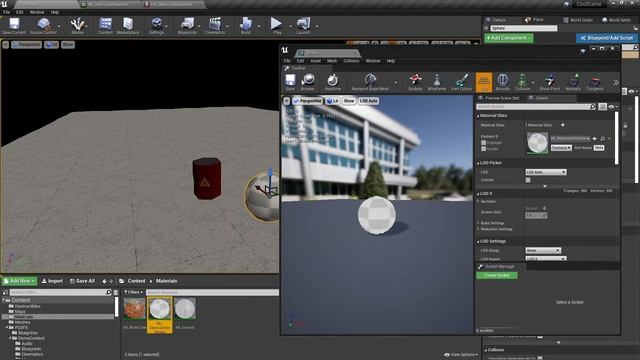Screen dimensions: 640x360
Task: Toggle the highlighted Grid toolbar button
Action: [484, 82]
